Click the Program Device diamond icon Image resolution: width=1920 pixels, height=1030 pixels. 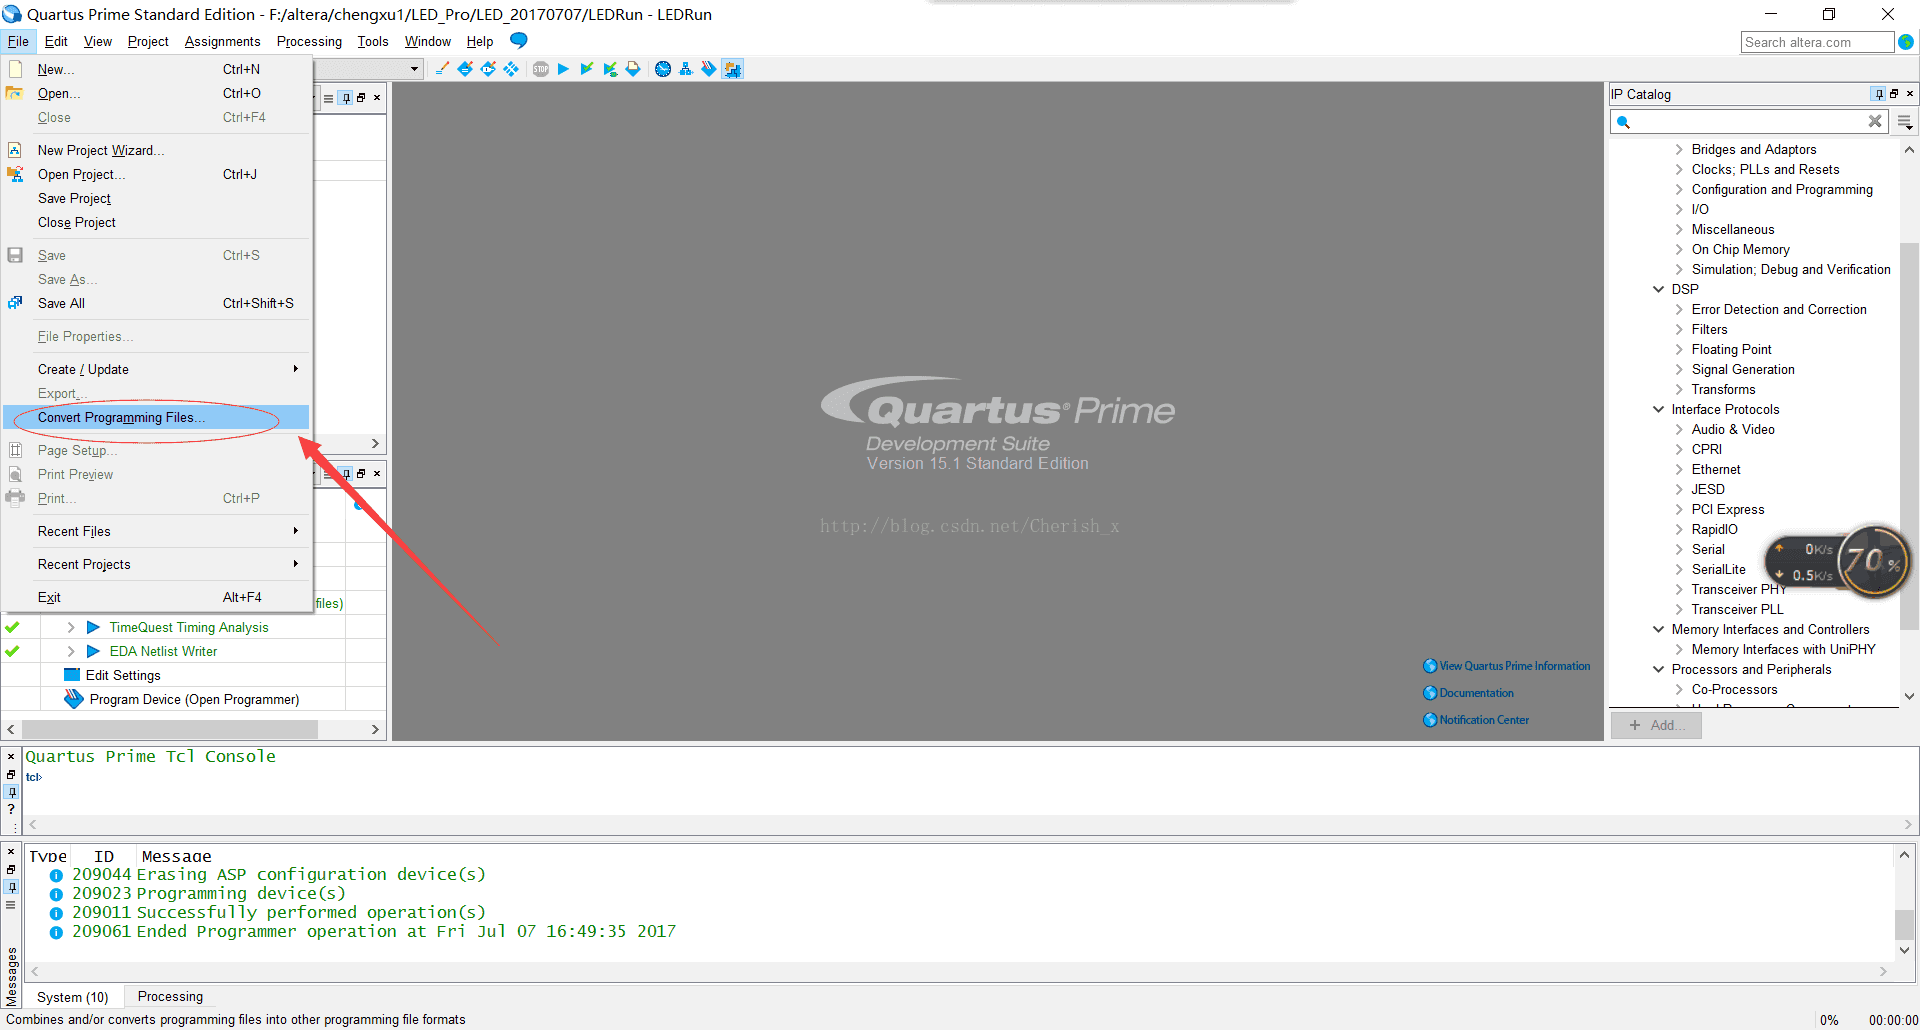(x=74, y=699)
